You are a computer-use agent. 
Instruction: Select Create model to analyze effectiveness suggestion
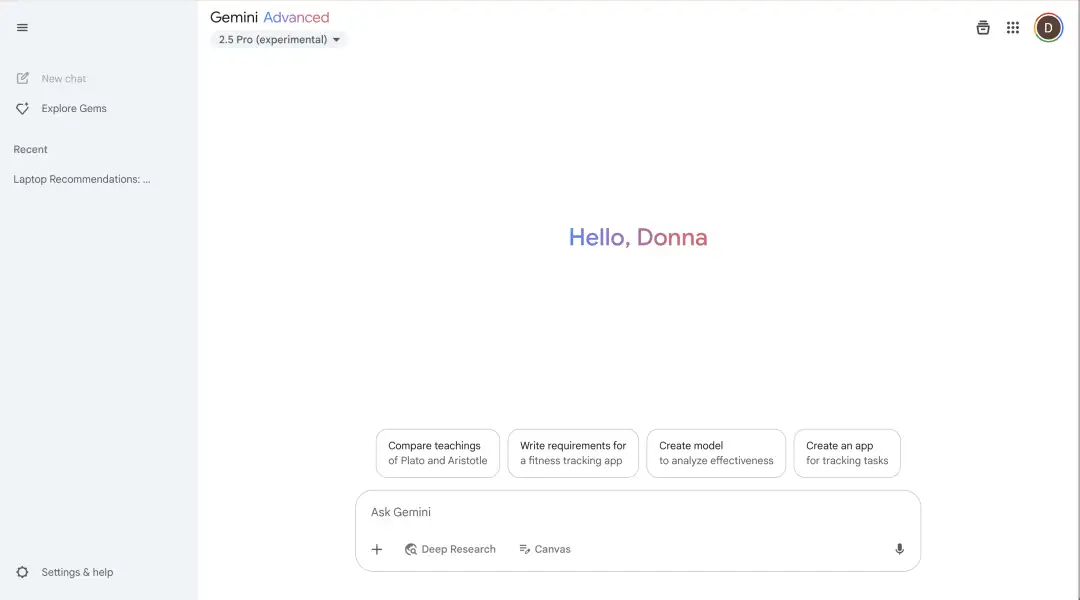[716, 453]
